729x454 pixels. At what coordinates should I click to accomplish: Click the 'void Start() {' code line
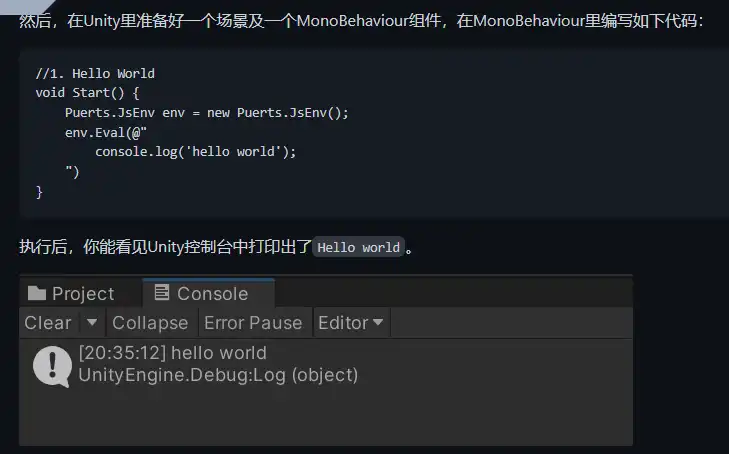(87, 93)
